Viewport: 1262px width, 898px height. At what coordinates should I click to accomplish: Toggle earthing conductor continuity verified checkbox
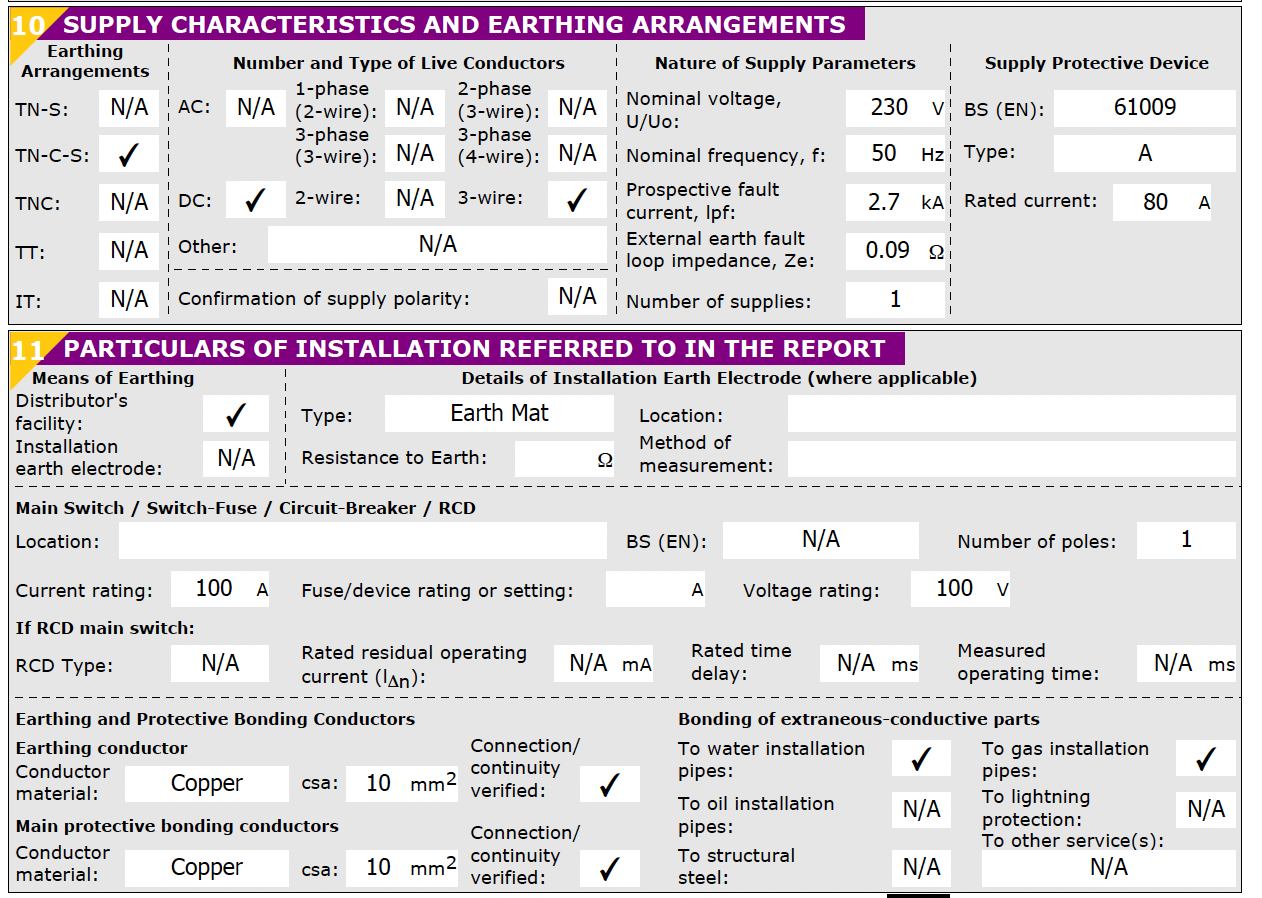609,786
